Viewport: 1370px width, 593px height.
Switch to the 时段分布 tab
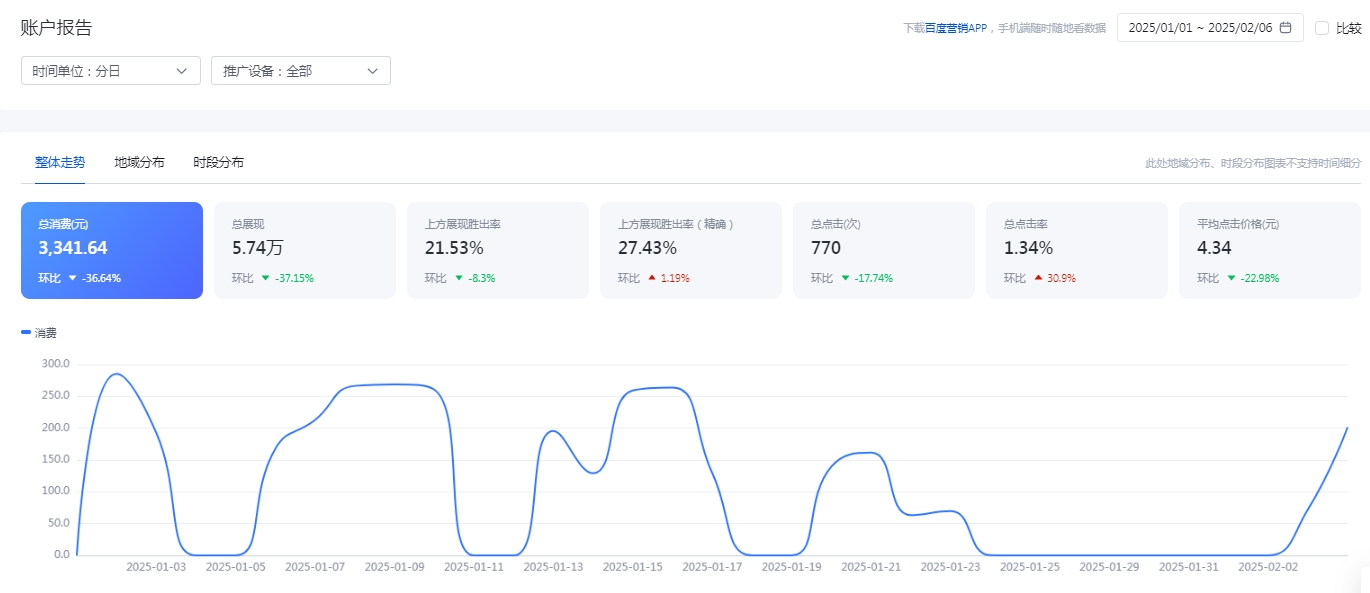[218, 162]
